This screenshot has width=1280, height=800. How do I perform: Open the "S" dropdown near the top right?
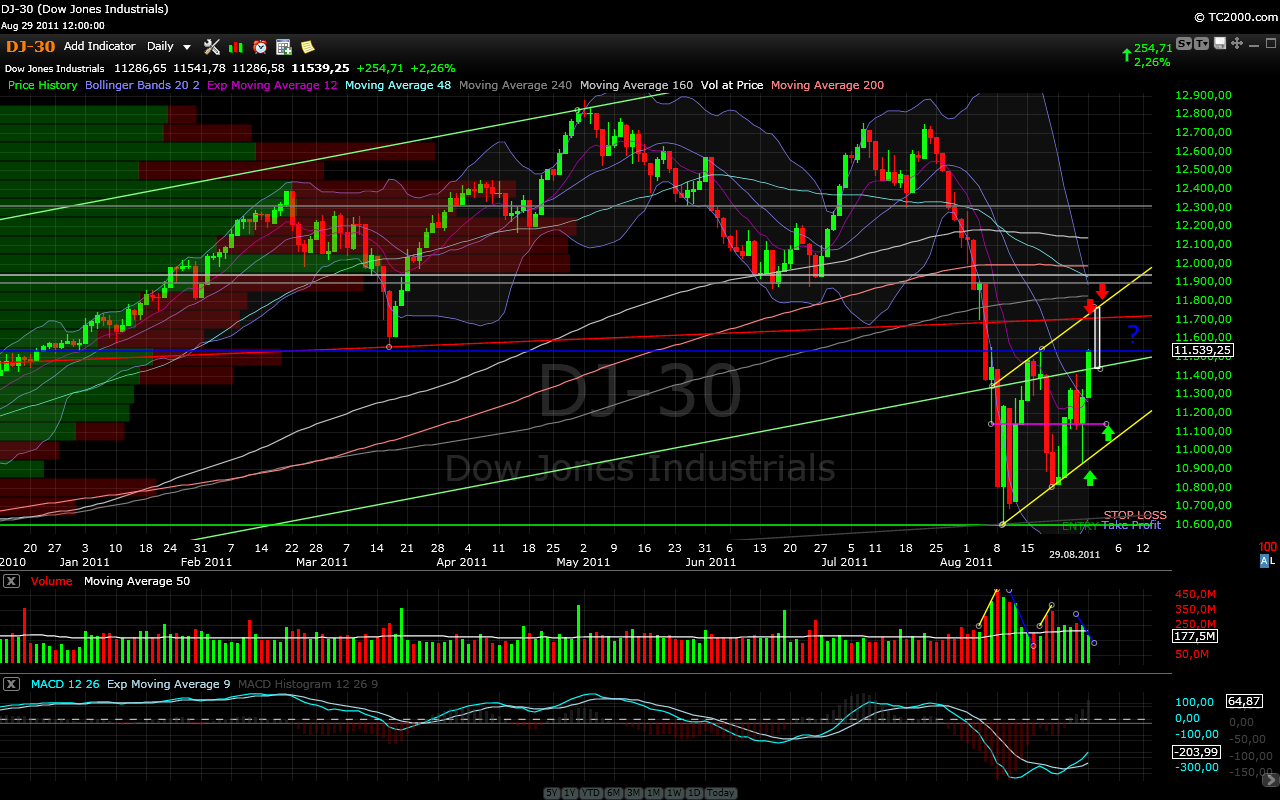[1183, 45]
